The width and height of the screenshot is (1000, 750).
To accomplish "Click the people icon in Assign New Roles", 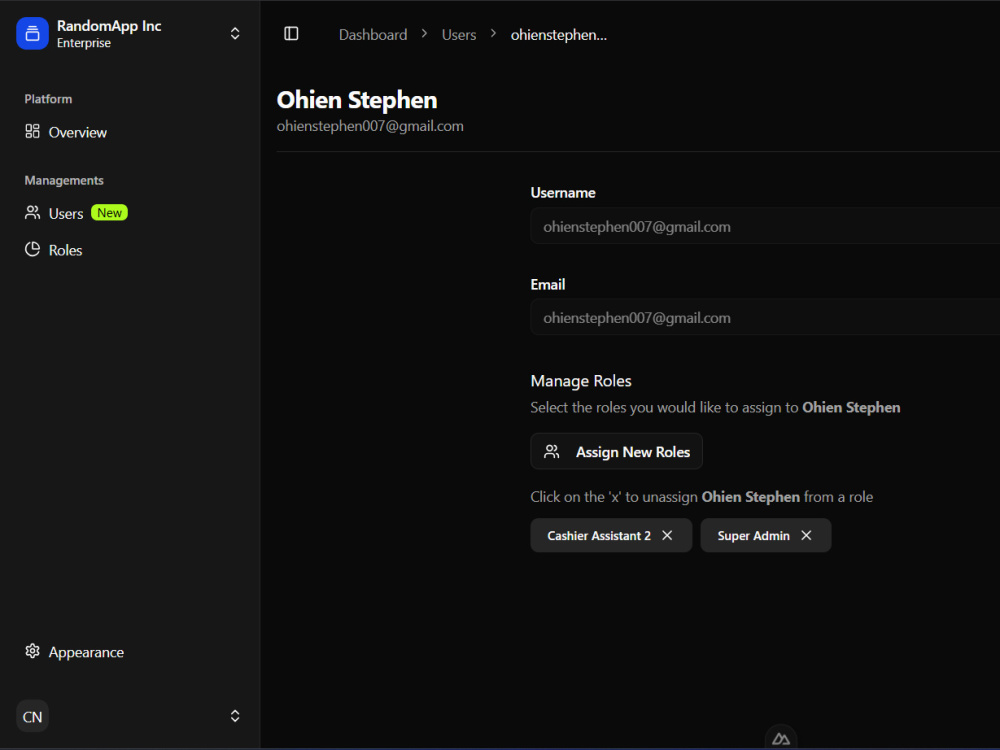I will pos(552,452).
